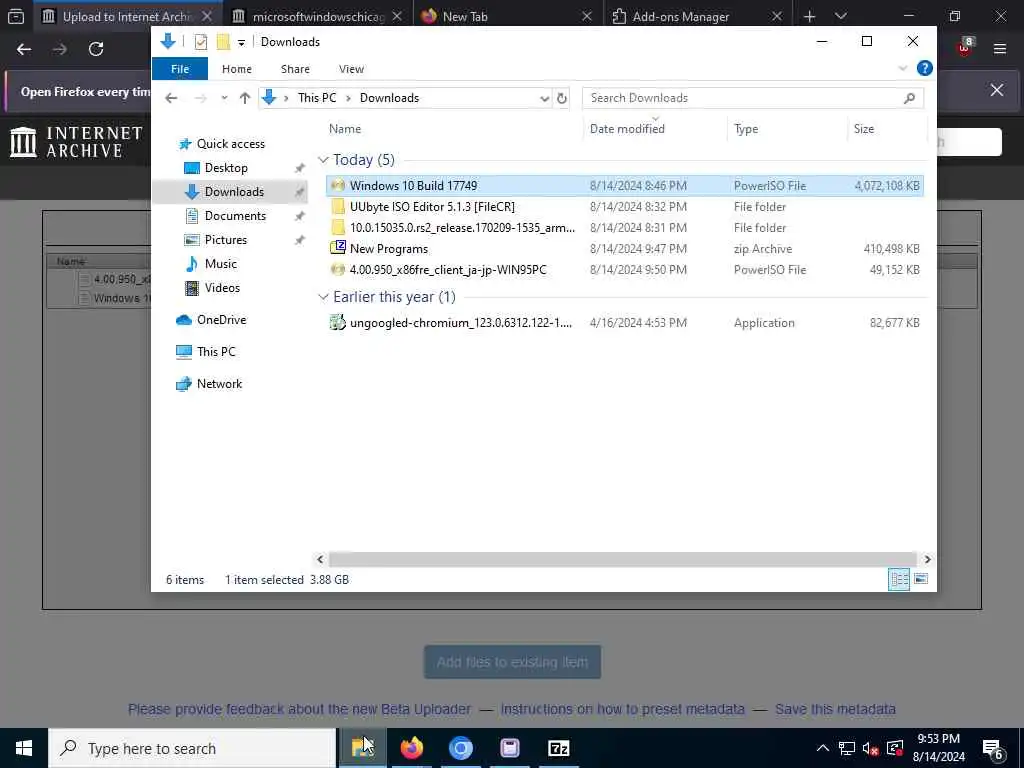Open the Customize Quick Access Toolbar dropdown
This screenshot has width=1024, height=768.
[x=241, y=42]
